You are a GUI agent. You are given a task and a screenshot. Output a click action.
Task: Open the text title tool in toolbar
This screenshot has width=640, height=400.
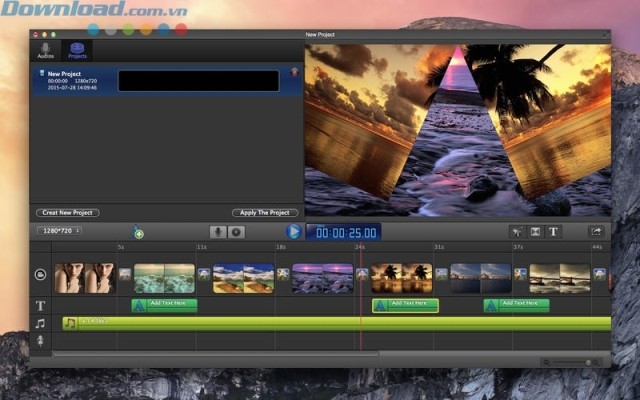click(553, 231)
